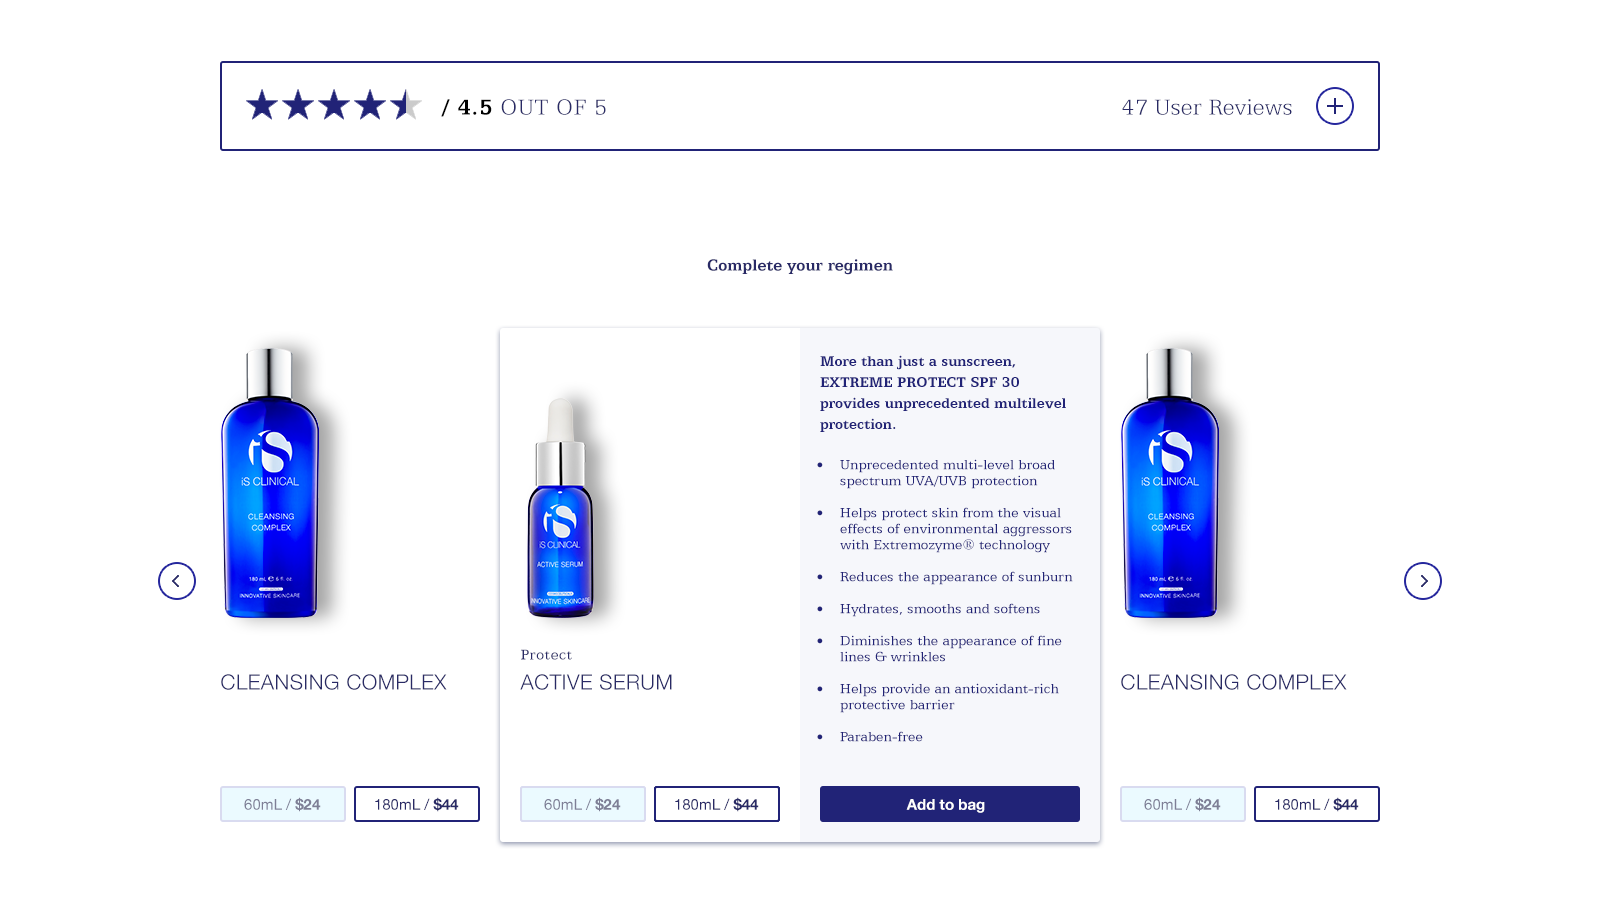Select 60mL / $24 for left Cleansing Complex

tap(283, 804)
